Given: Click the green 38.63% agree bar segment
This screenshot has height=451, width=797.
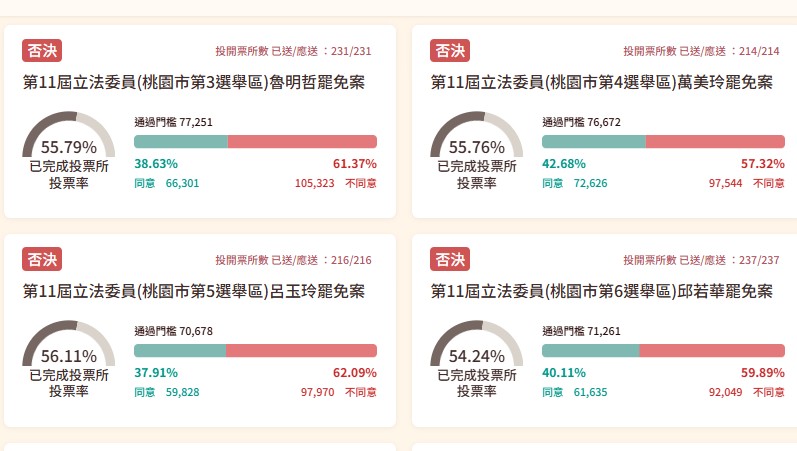Looking at the screenshot, I should point(180,142).
